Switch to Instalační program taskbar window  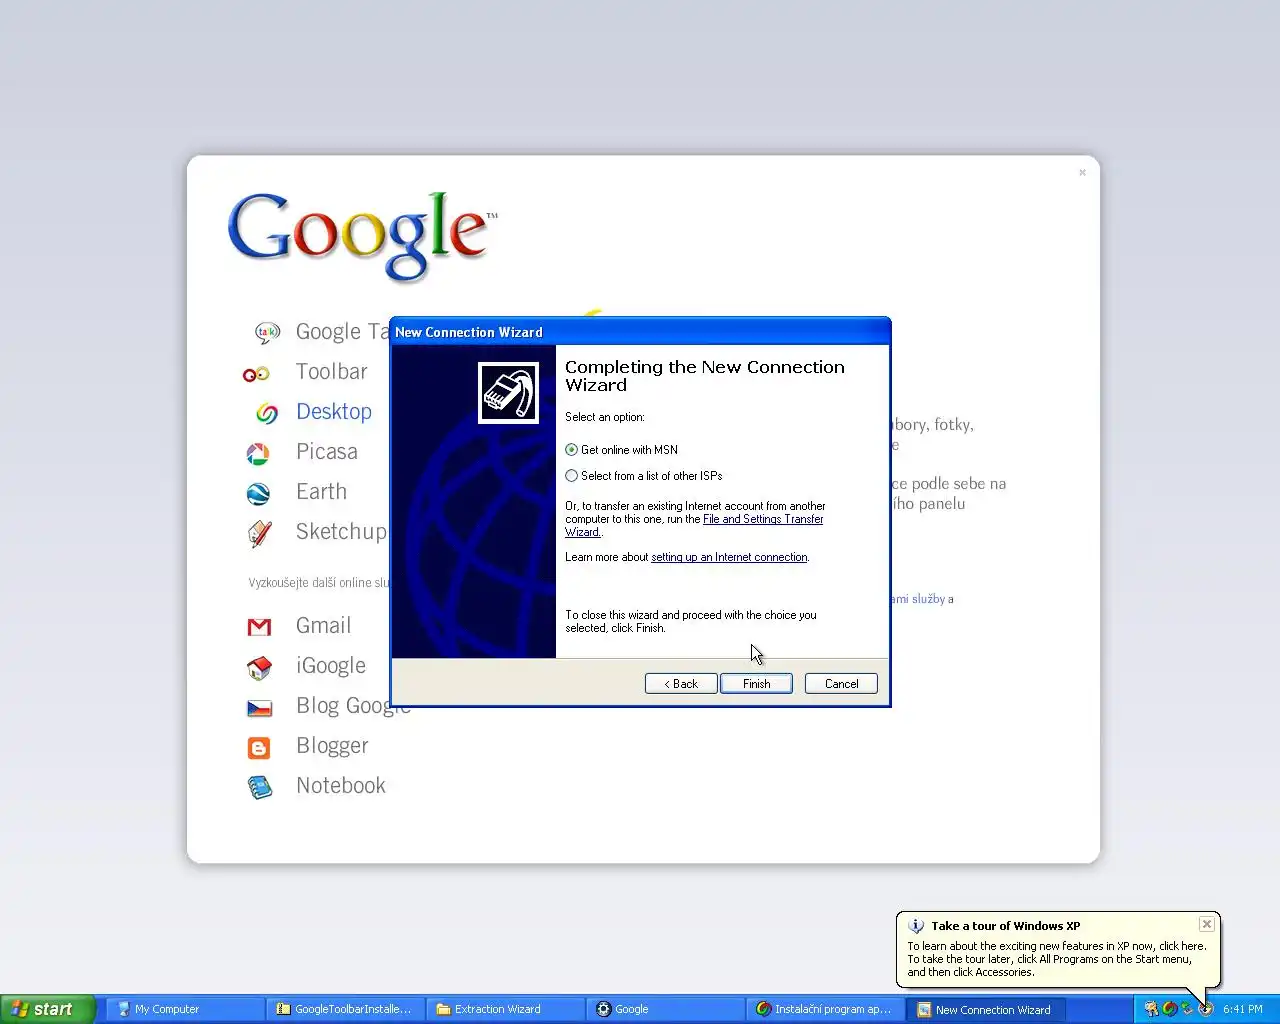[825, 1009]
